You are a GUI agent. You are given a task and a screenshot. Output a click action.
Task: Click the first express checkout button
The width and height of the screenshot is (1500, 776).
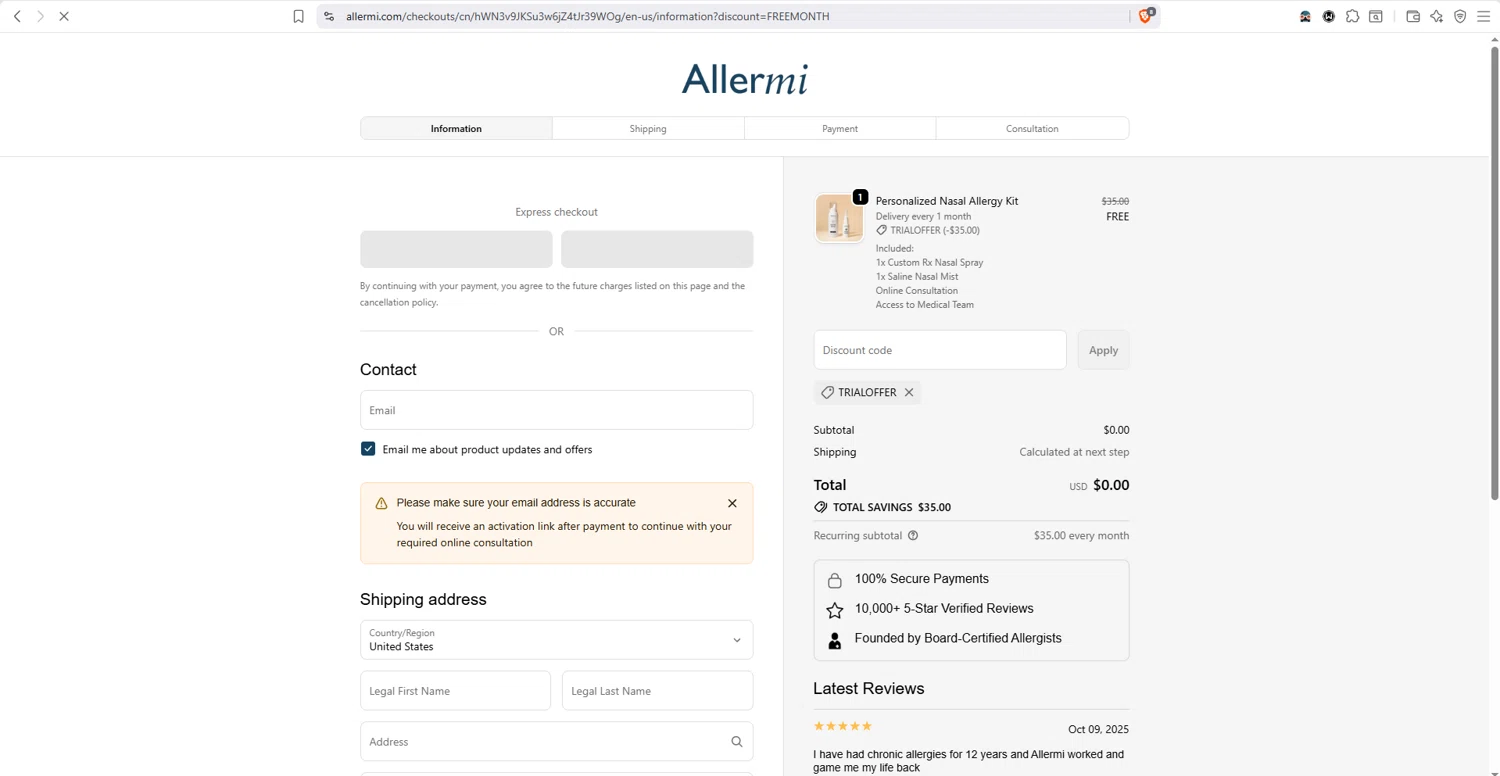[456, 249]
